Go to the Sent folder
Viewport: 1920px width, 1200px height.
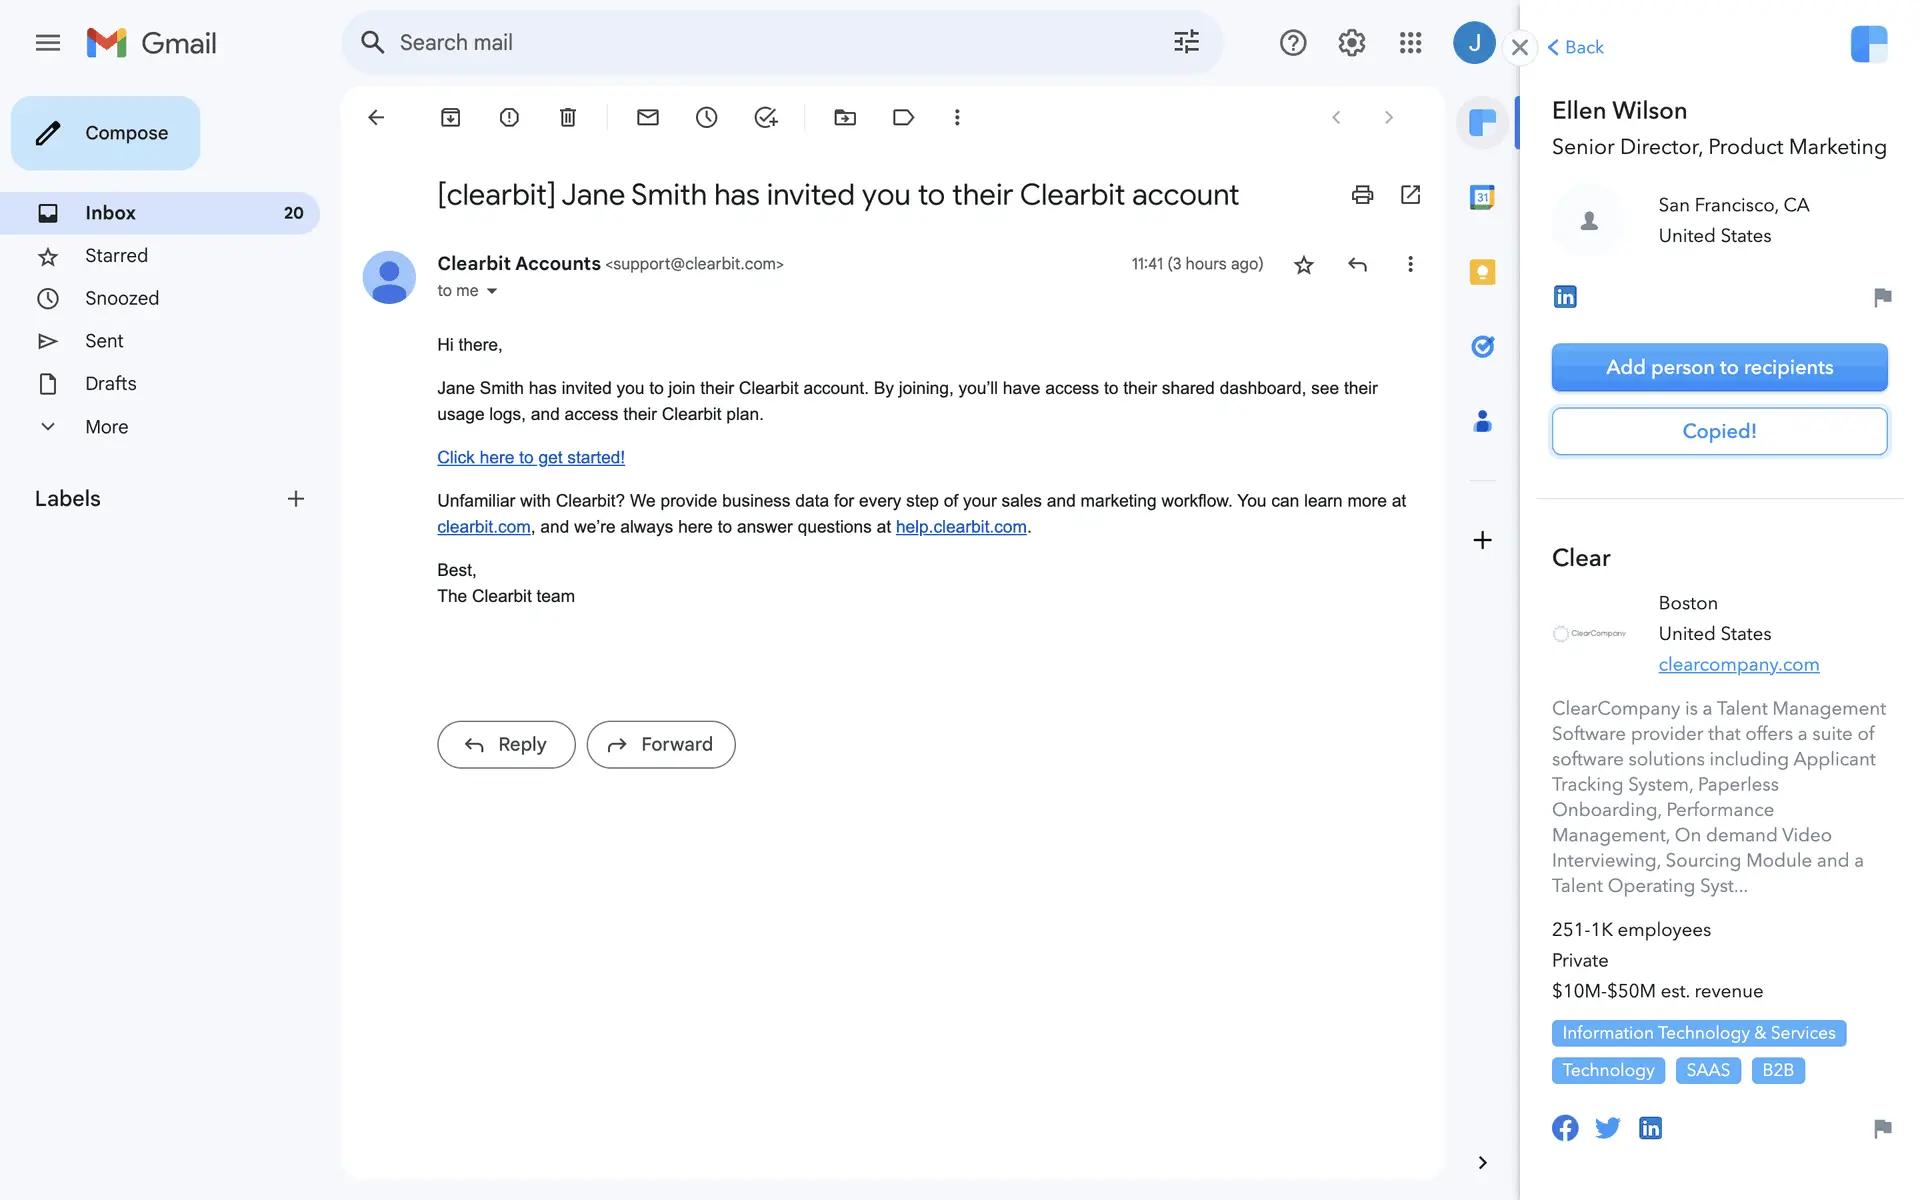[104, 341]
